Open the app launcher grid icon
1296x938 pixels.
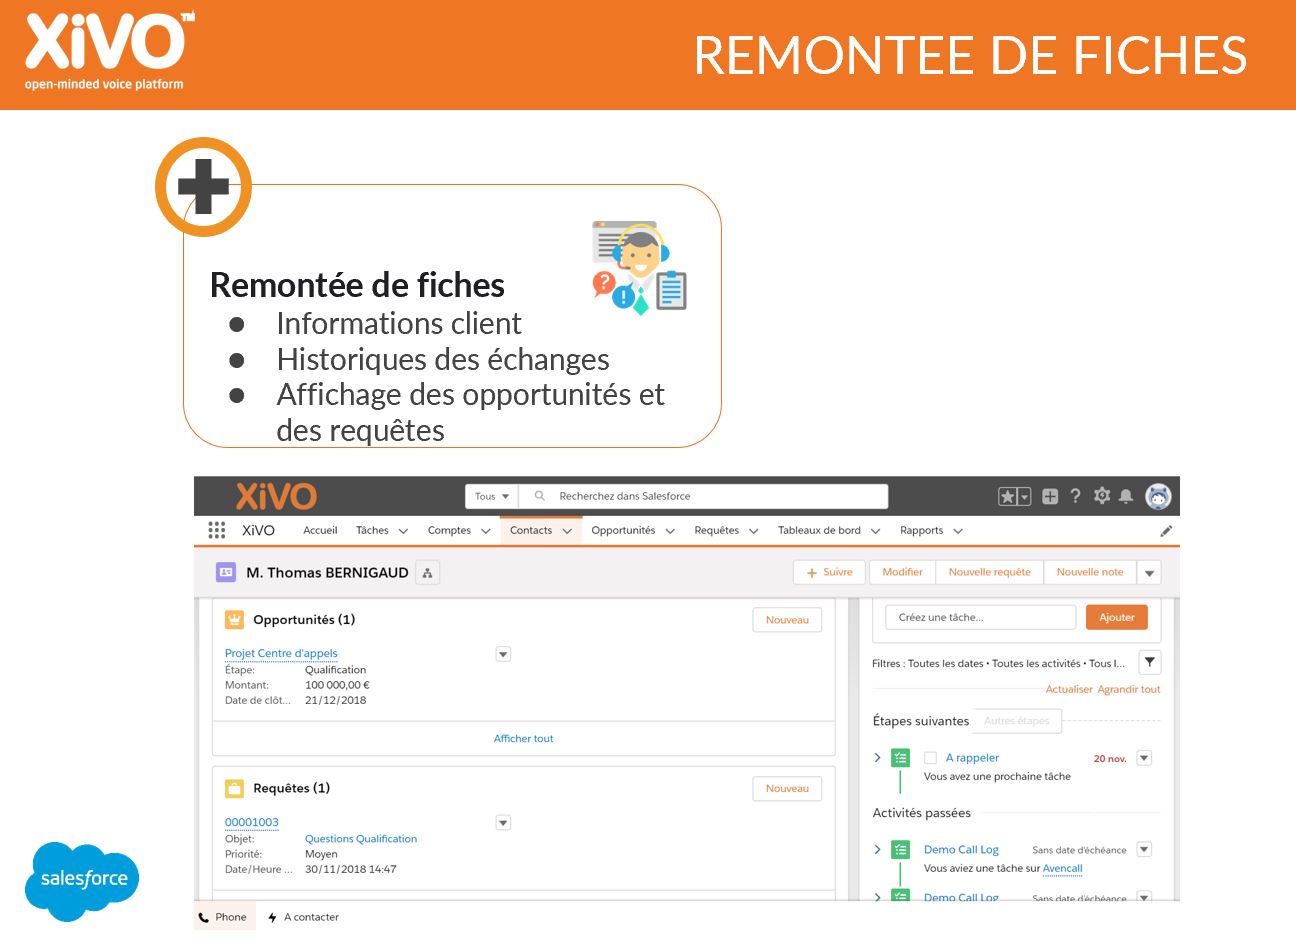217,530
